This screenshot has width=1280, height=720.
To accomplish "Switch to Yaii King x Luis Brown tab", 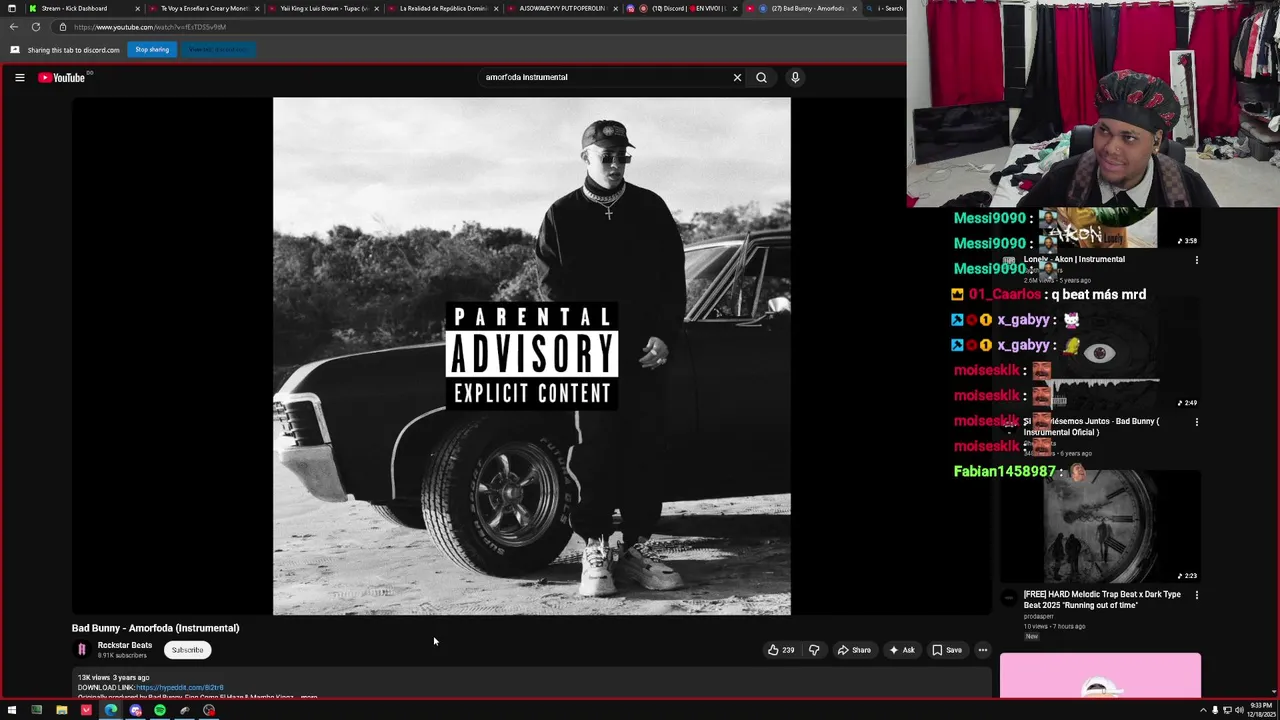I will (x=323, y=8).
